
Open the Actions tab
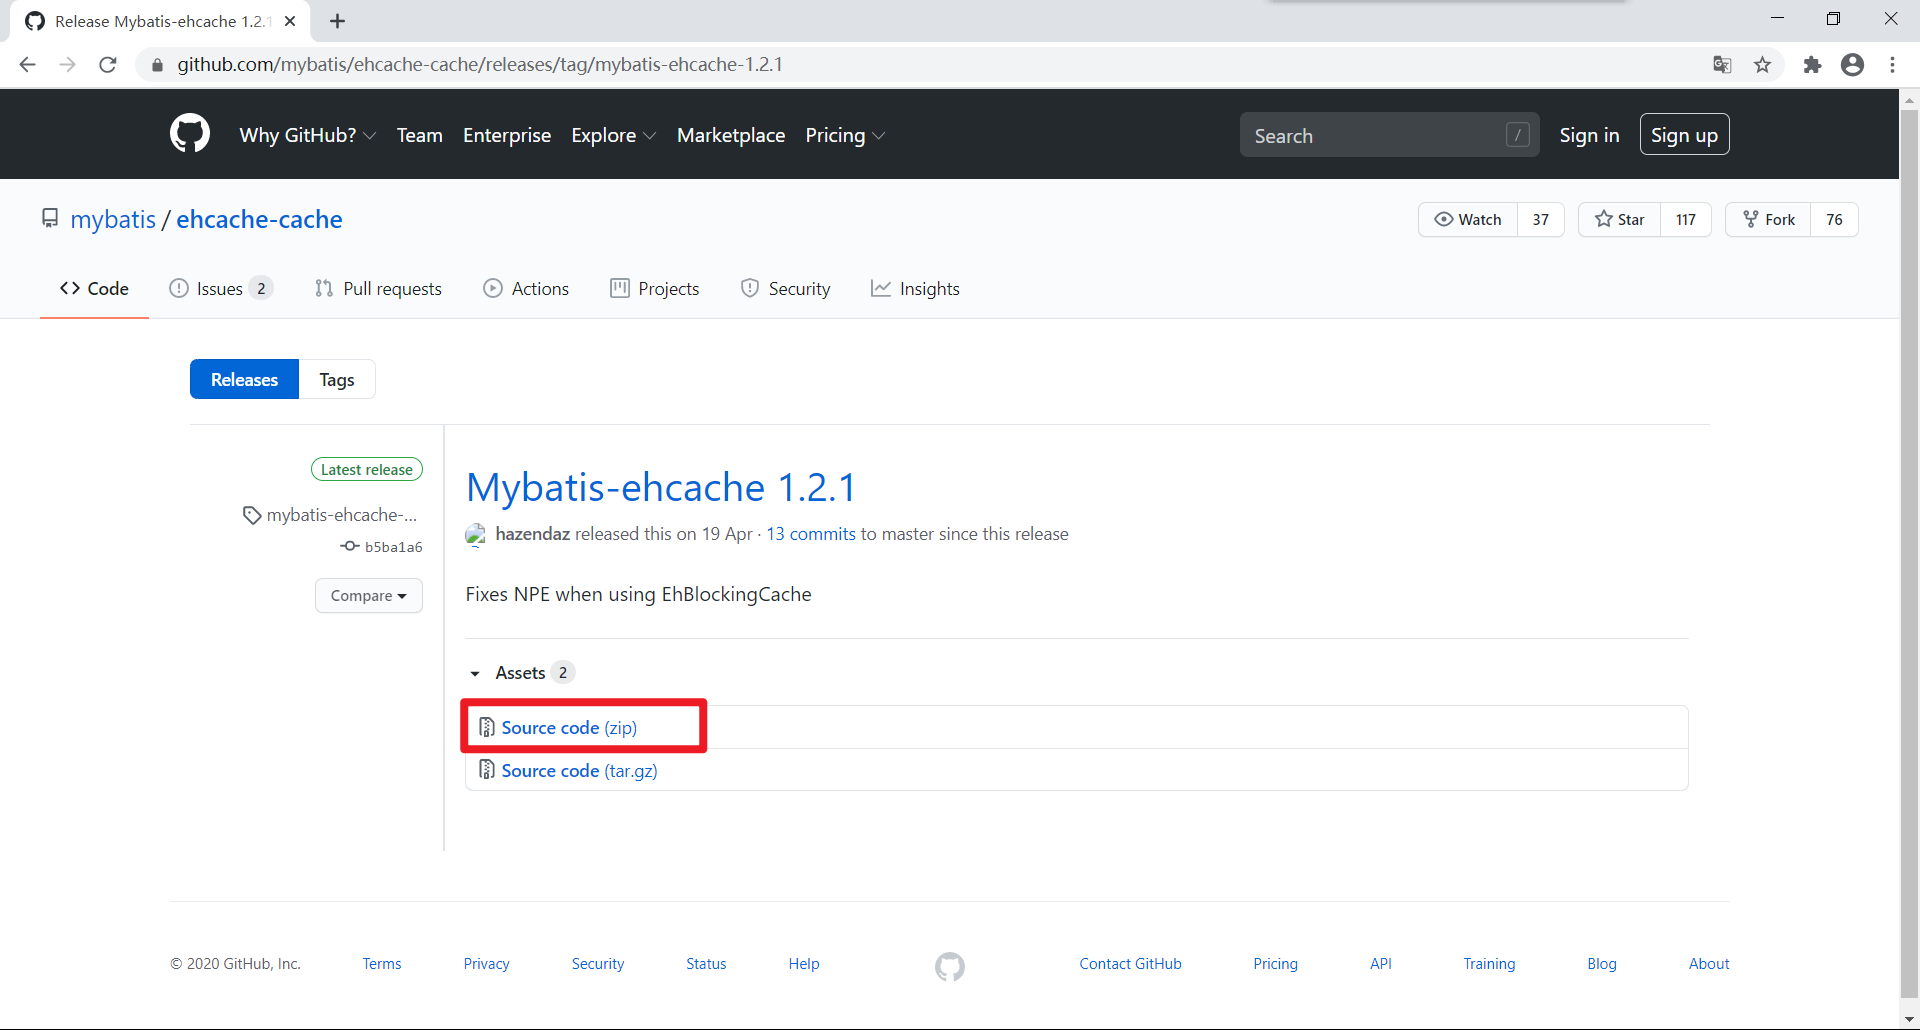coord(526,288)
